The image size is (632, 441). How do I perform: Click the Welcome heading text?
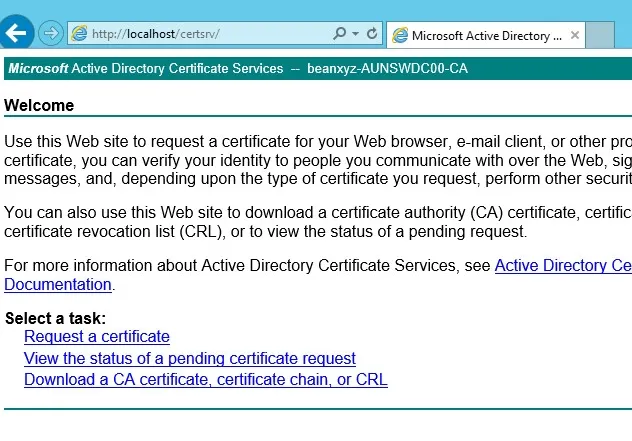point(39,106)
